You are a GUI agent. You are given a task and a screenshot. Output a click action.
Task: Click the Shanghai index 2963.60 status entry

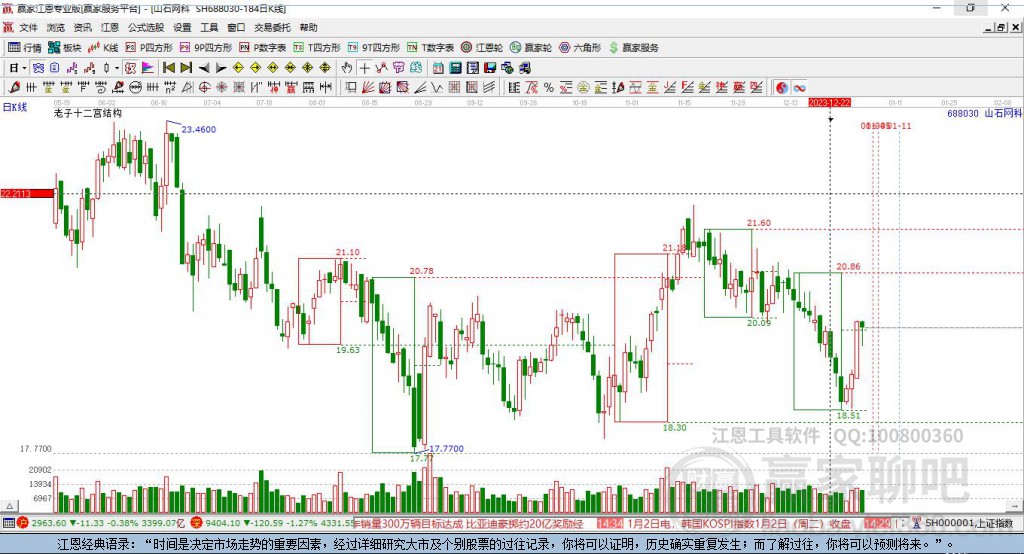coord(101,523)
